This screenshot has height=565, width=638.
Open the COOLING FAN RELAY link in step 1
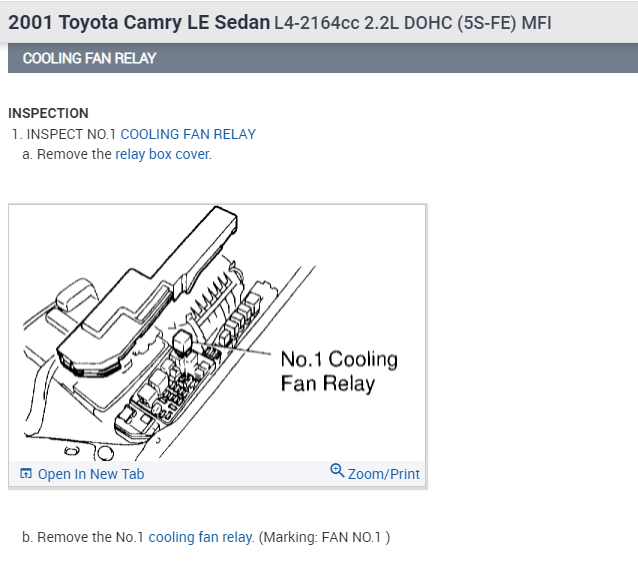[188, 134]
